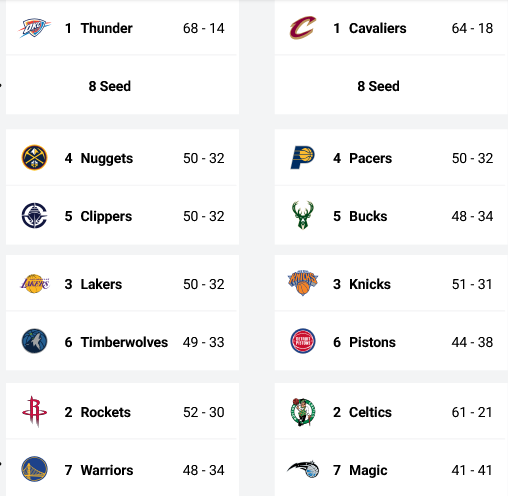Select the Western 8 Seed slot
The image size is (508, 496).
(122, 85)
